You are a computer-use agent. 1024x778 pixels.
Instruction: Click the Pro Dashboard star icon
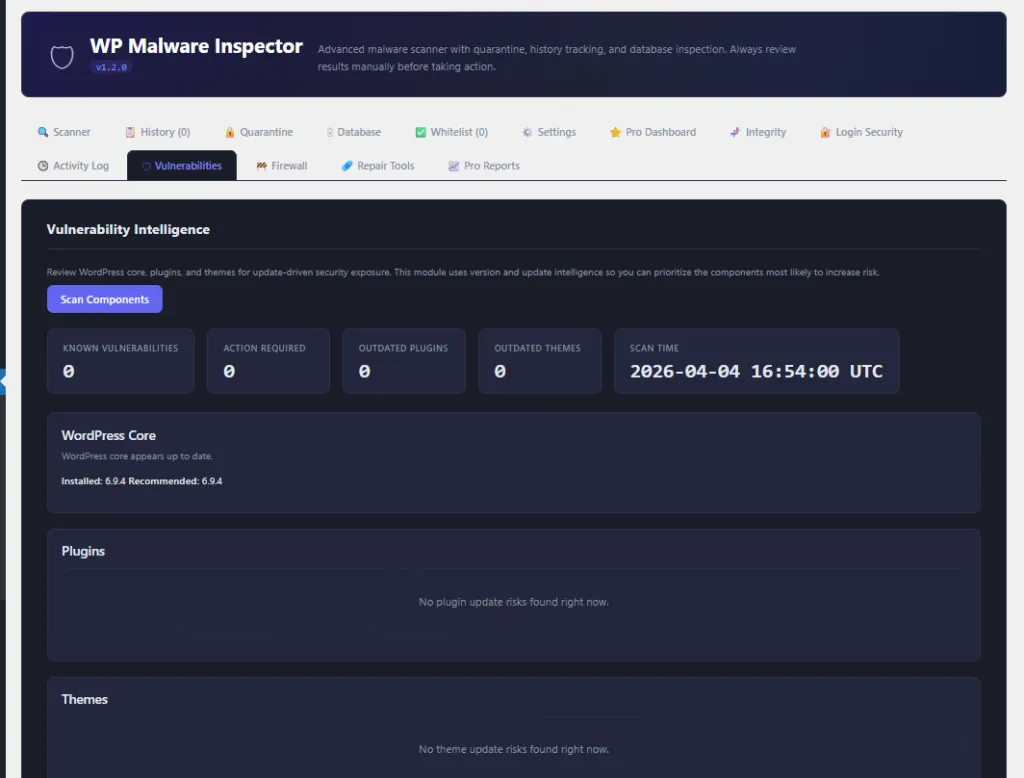pos(616,131)
